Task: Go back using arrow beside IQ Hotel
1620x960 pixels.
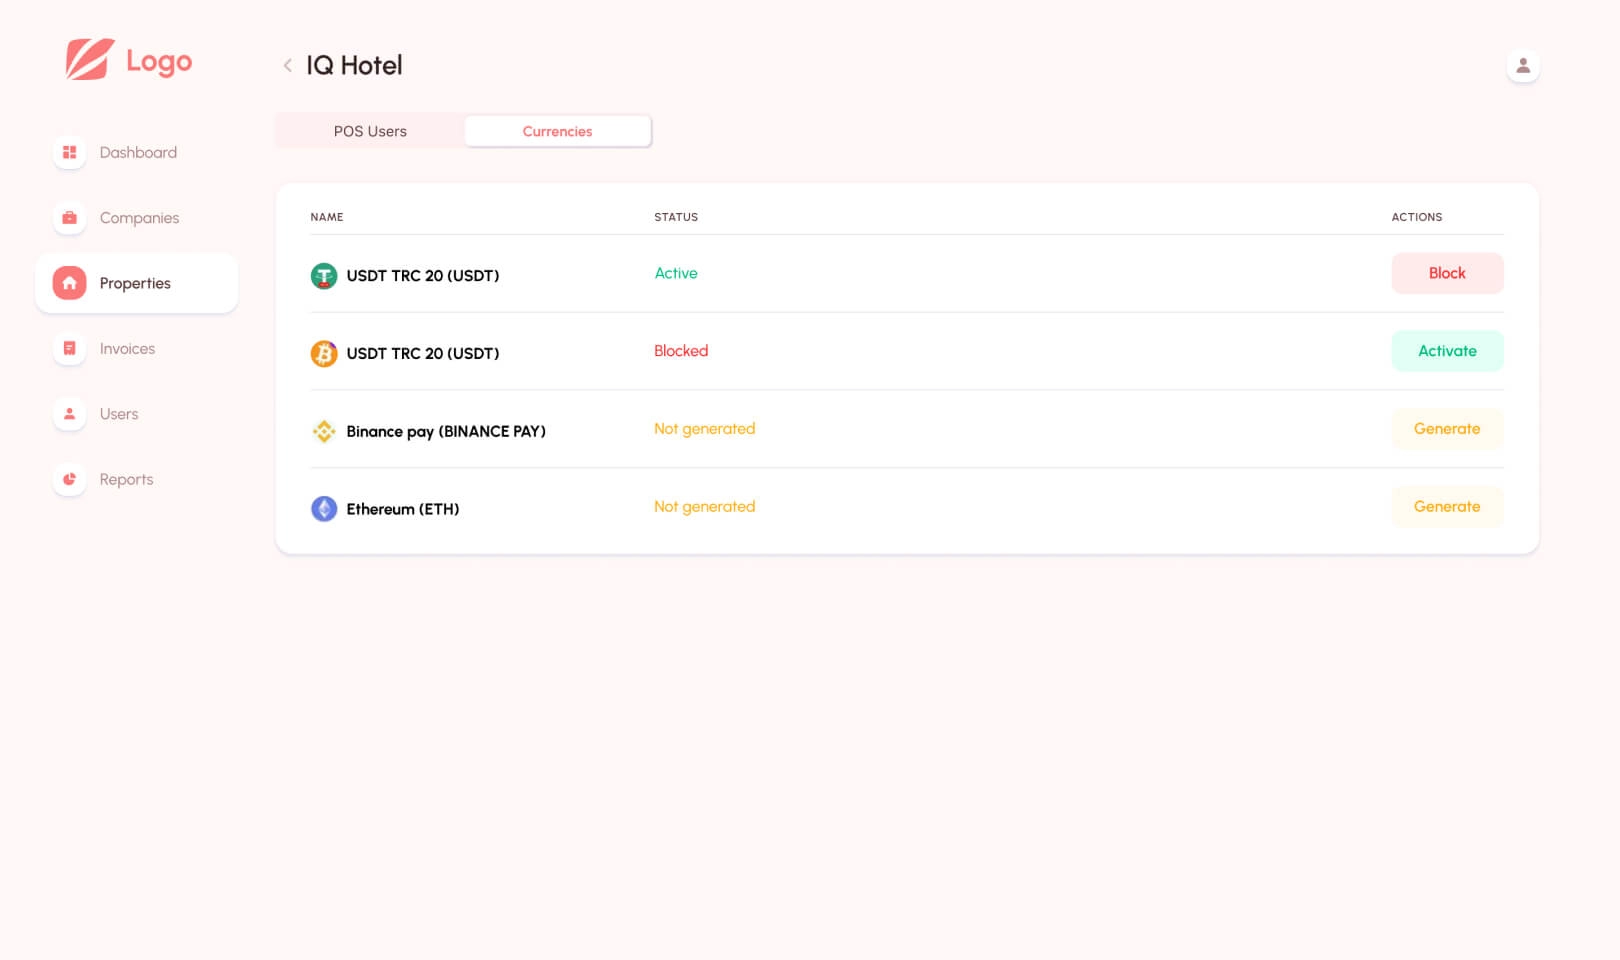Action: pos(287,66)
